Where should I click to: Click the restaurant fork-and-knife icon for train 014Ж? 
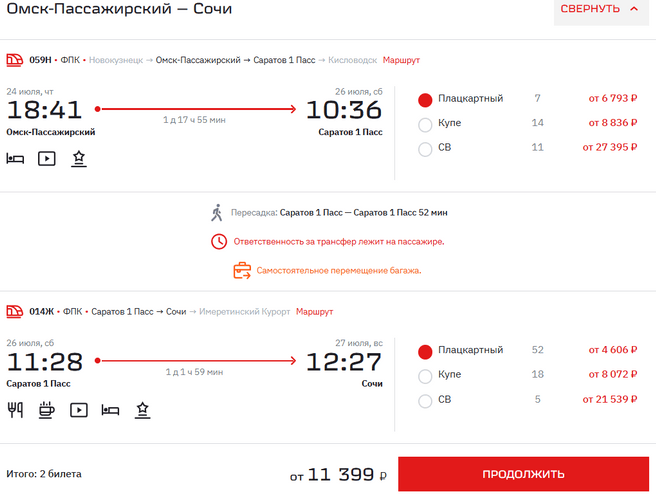coord(15,409)
